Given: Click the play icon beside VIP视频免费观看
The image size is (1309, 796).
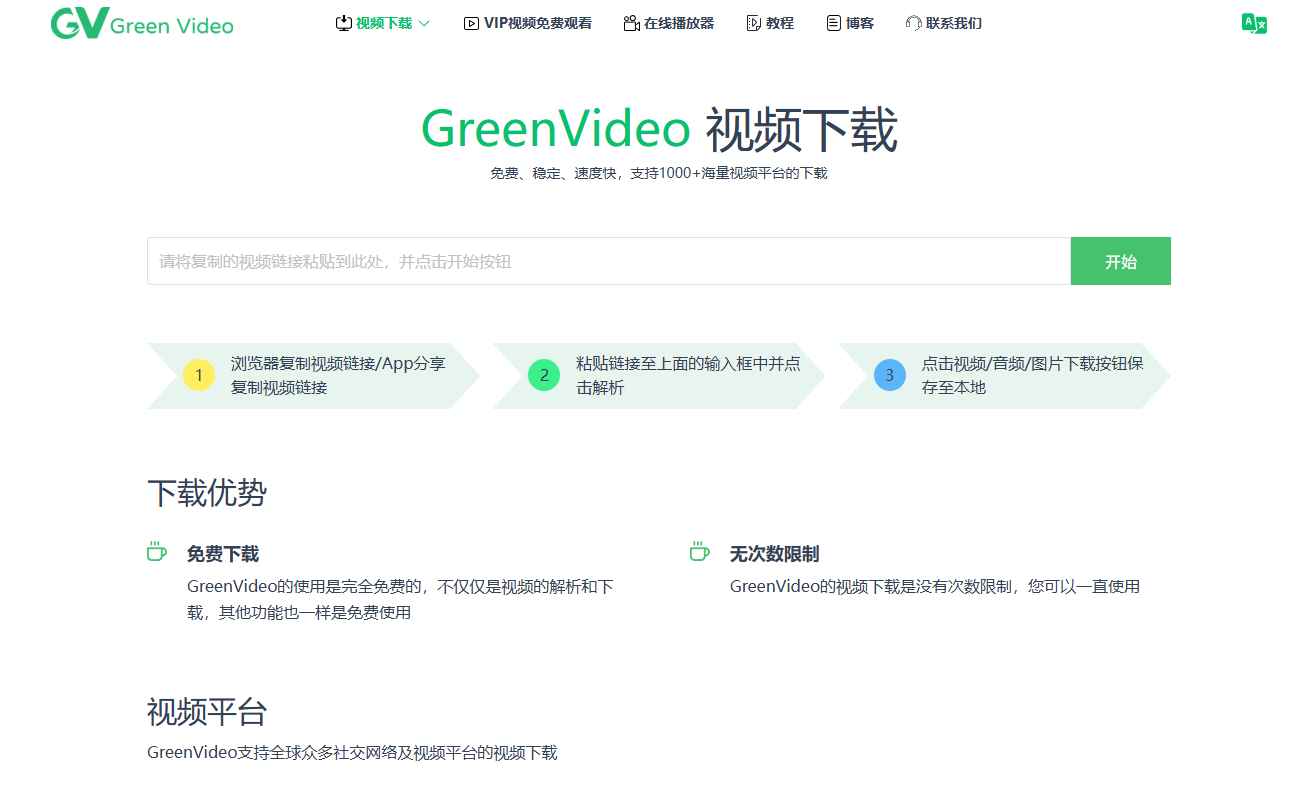Looking at the screenshot, I should click(x=471, y=23).
